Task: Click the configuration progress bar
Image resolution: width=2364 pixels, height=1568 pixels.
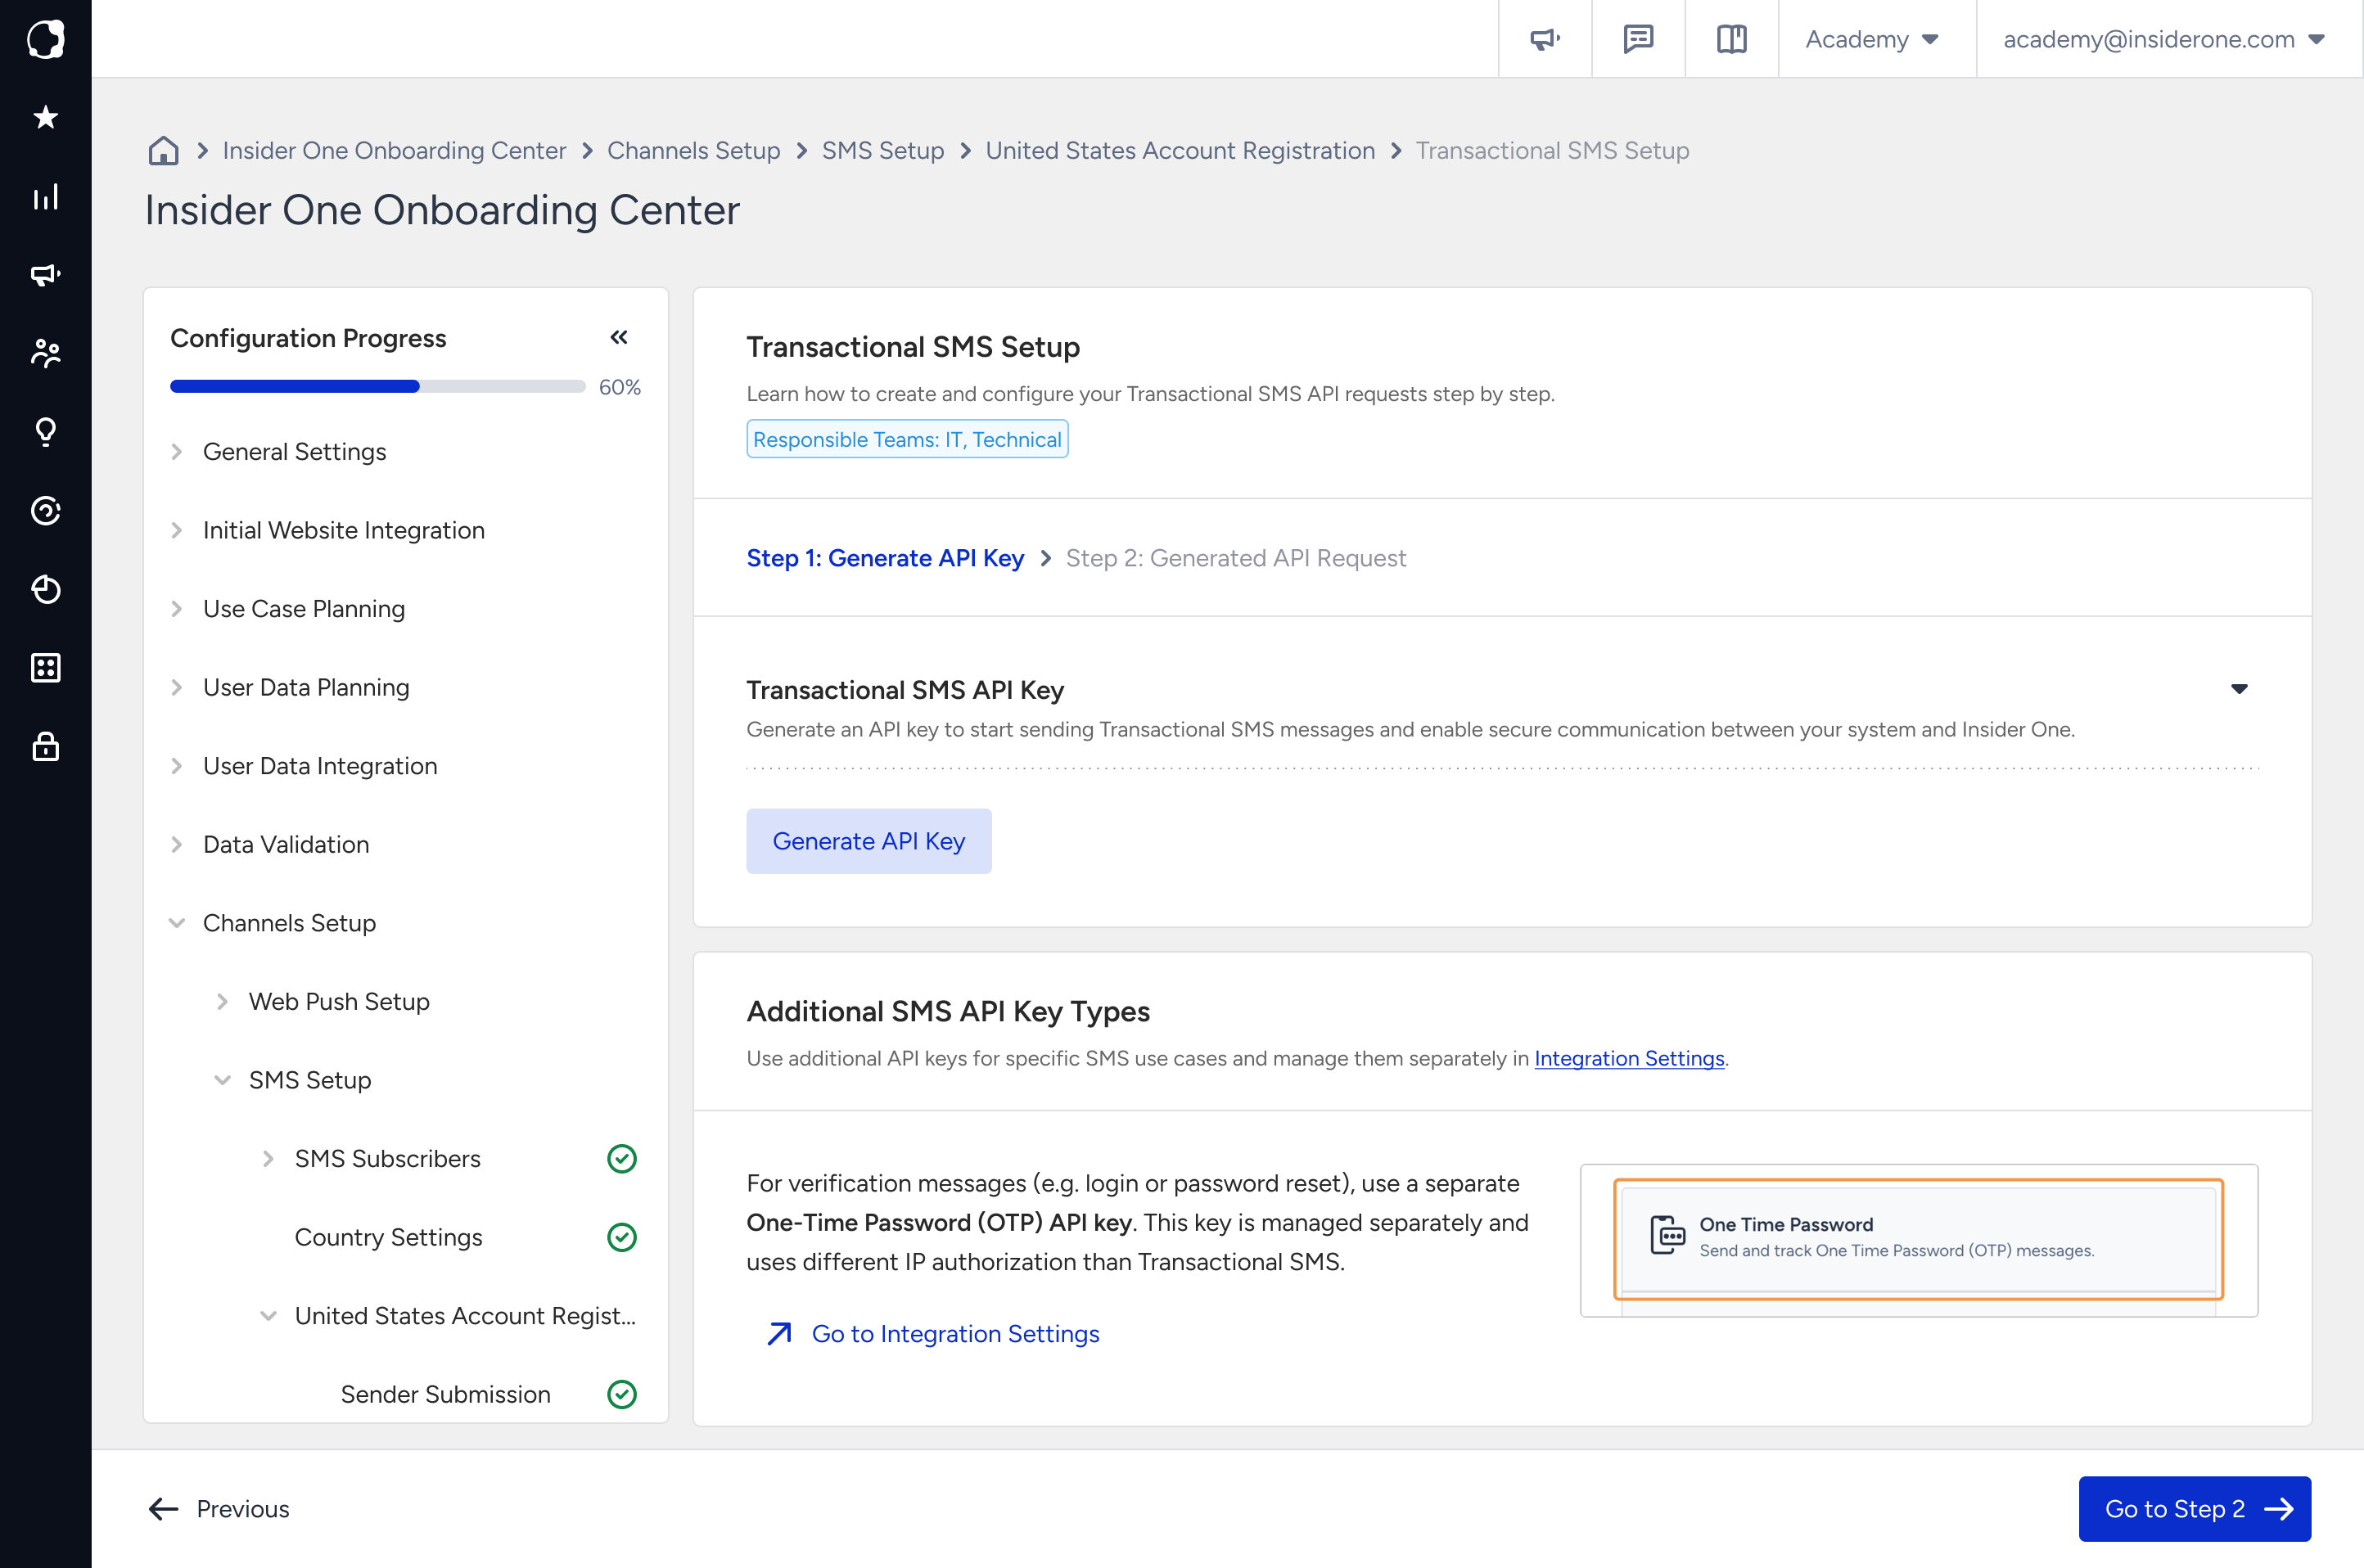Action: pyautogui.click(x=377, y=387)
